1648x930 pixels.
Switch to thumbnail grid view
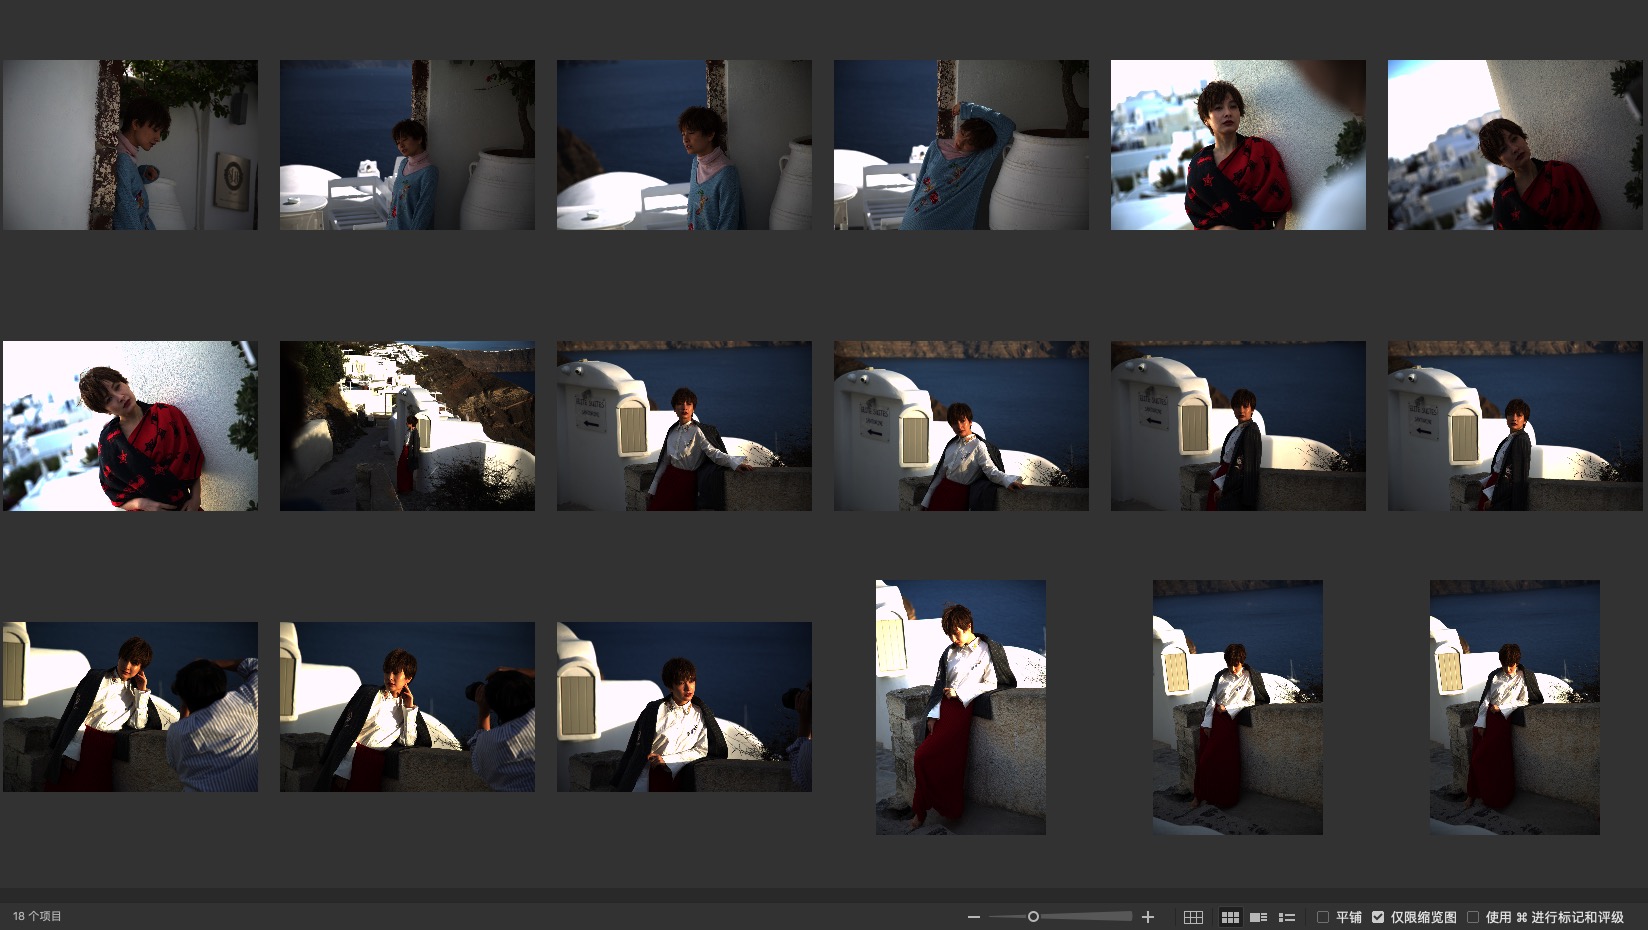(1230, 917)
